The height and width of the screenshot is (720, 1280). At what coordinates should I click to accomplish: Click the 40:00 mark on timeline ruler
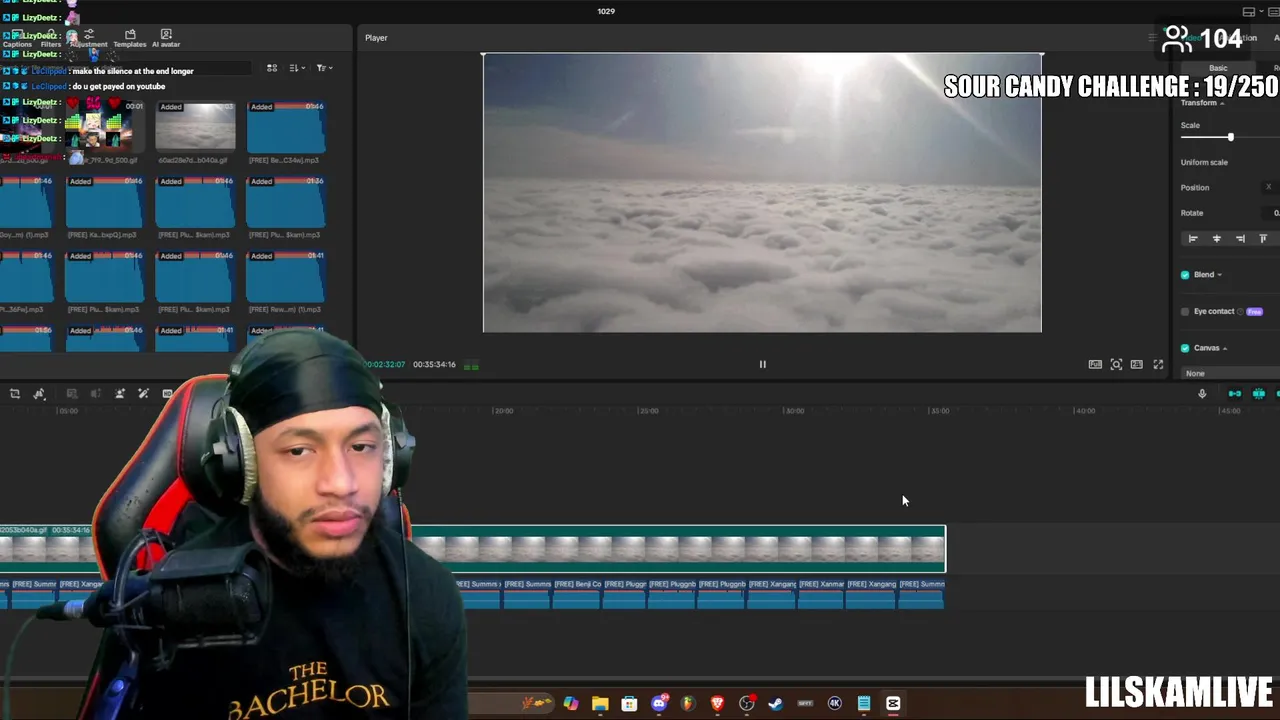tap(1084, 411)
